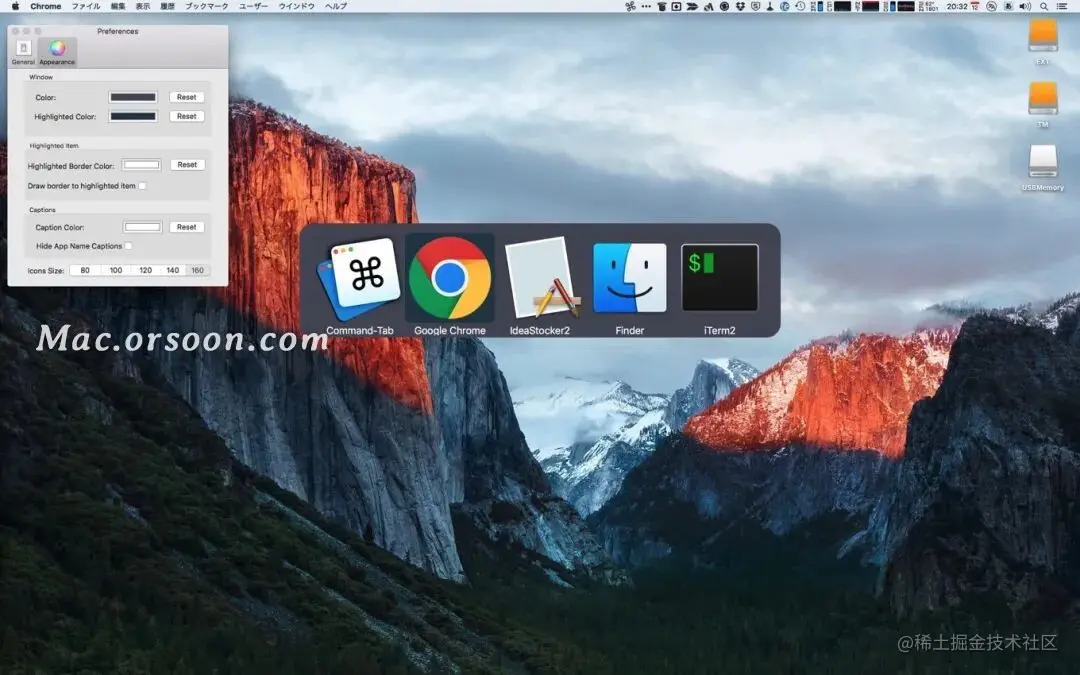
Task: Enable Draw border to highlighted item
Action: click(x=143, y=186)
